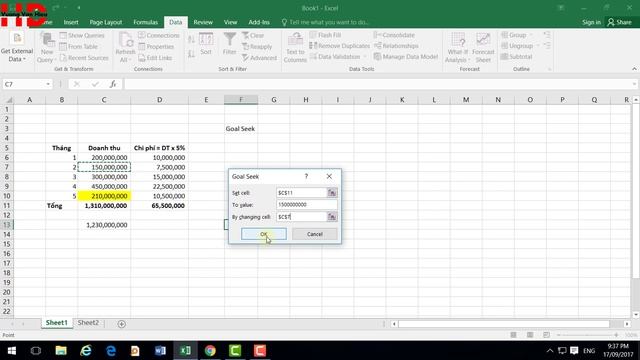Click Subtotal
The width and height of the screenshot is (640, 360).
[516, 57]
